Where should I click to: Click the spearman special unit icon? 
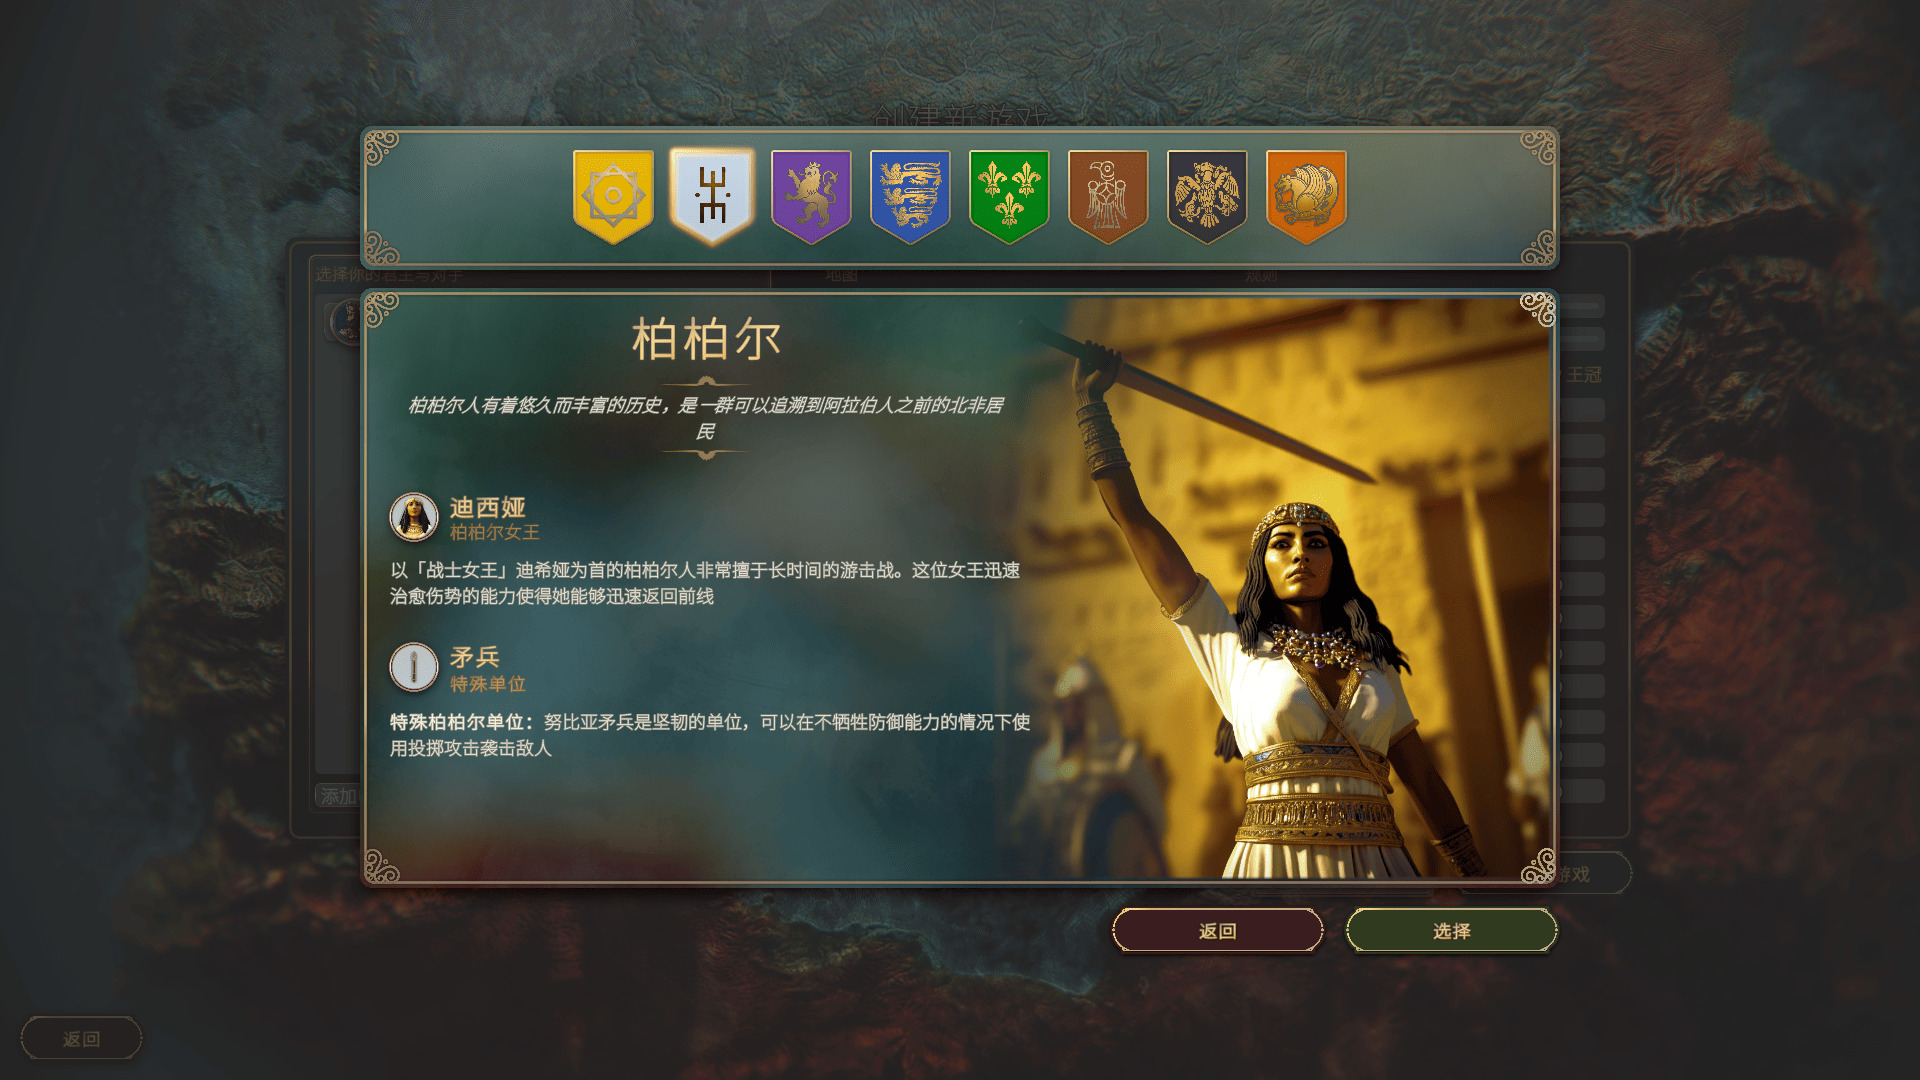pyautogui.click(x=414, y=667)
